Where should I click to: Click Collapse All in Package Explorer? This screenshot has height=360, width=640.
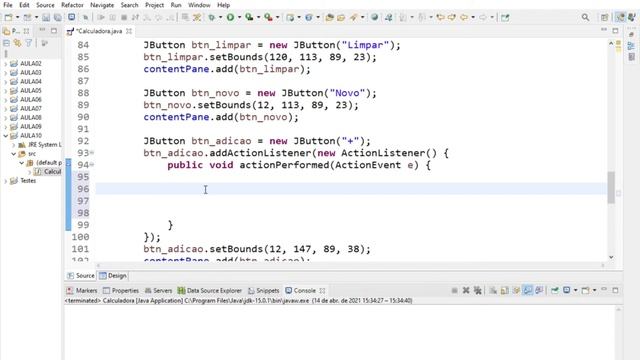6,43
